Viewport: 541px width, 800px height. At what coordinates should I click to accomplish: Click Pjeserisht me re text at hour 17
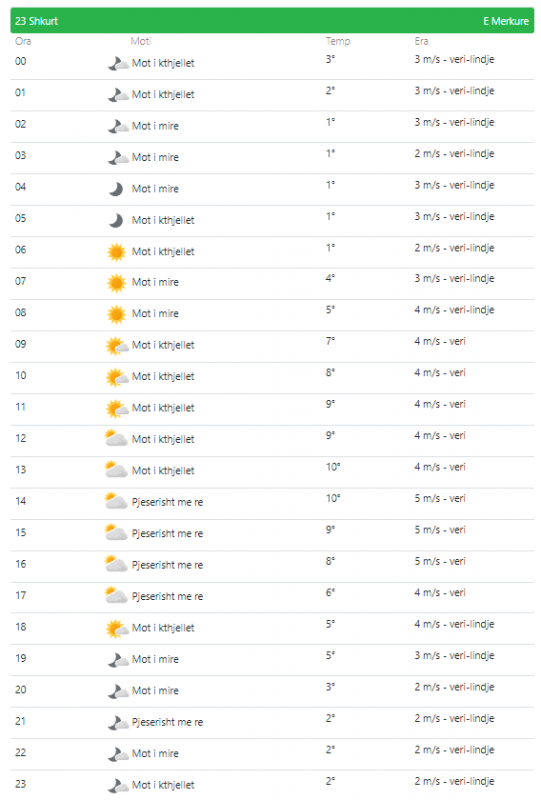[167, 596]
